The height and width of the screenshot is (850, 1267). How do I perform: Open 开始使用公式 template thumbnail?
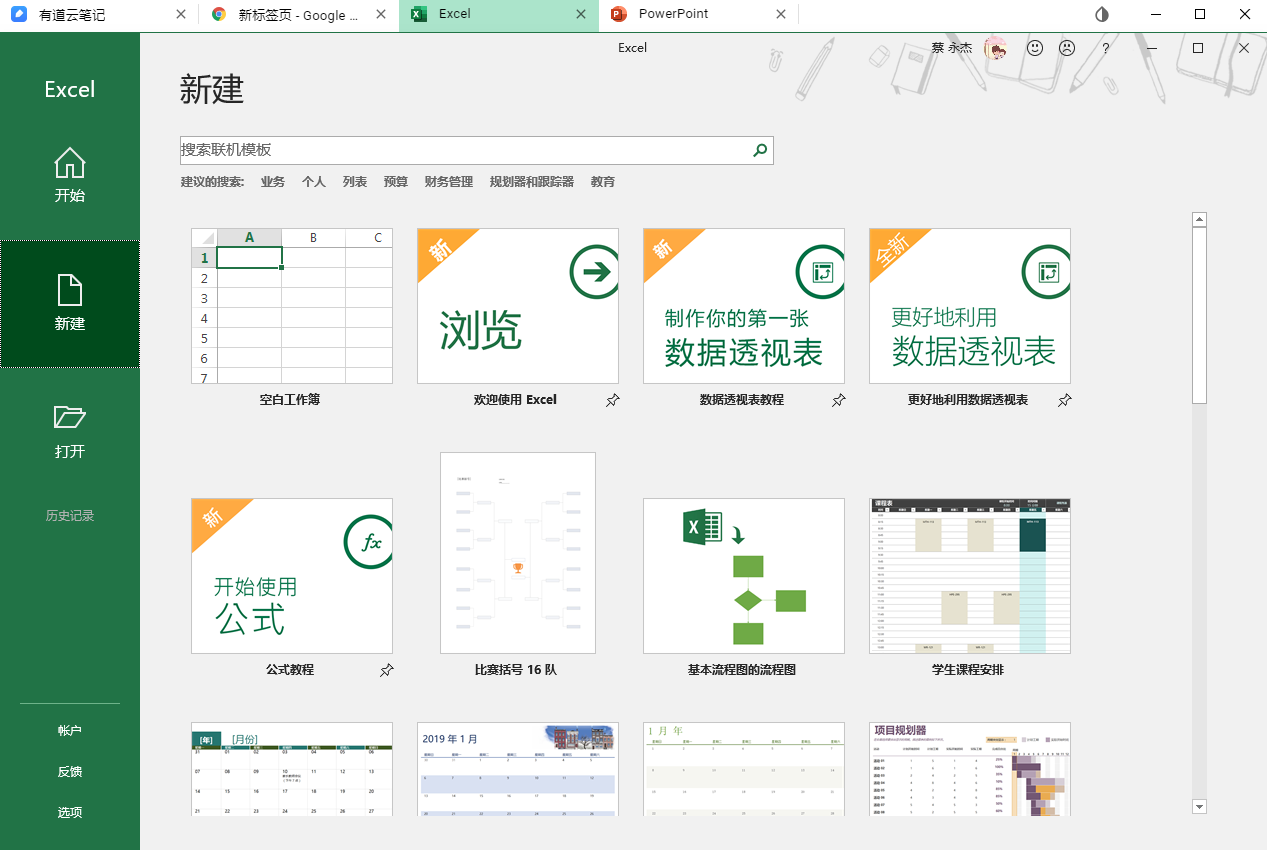(x=292, y=576)
